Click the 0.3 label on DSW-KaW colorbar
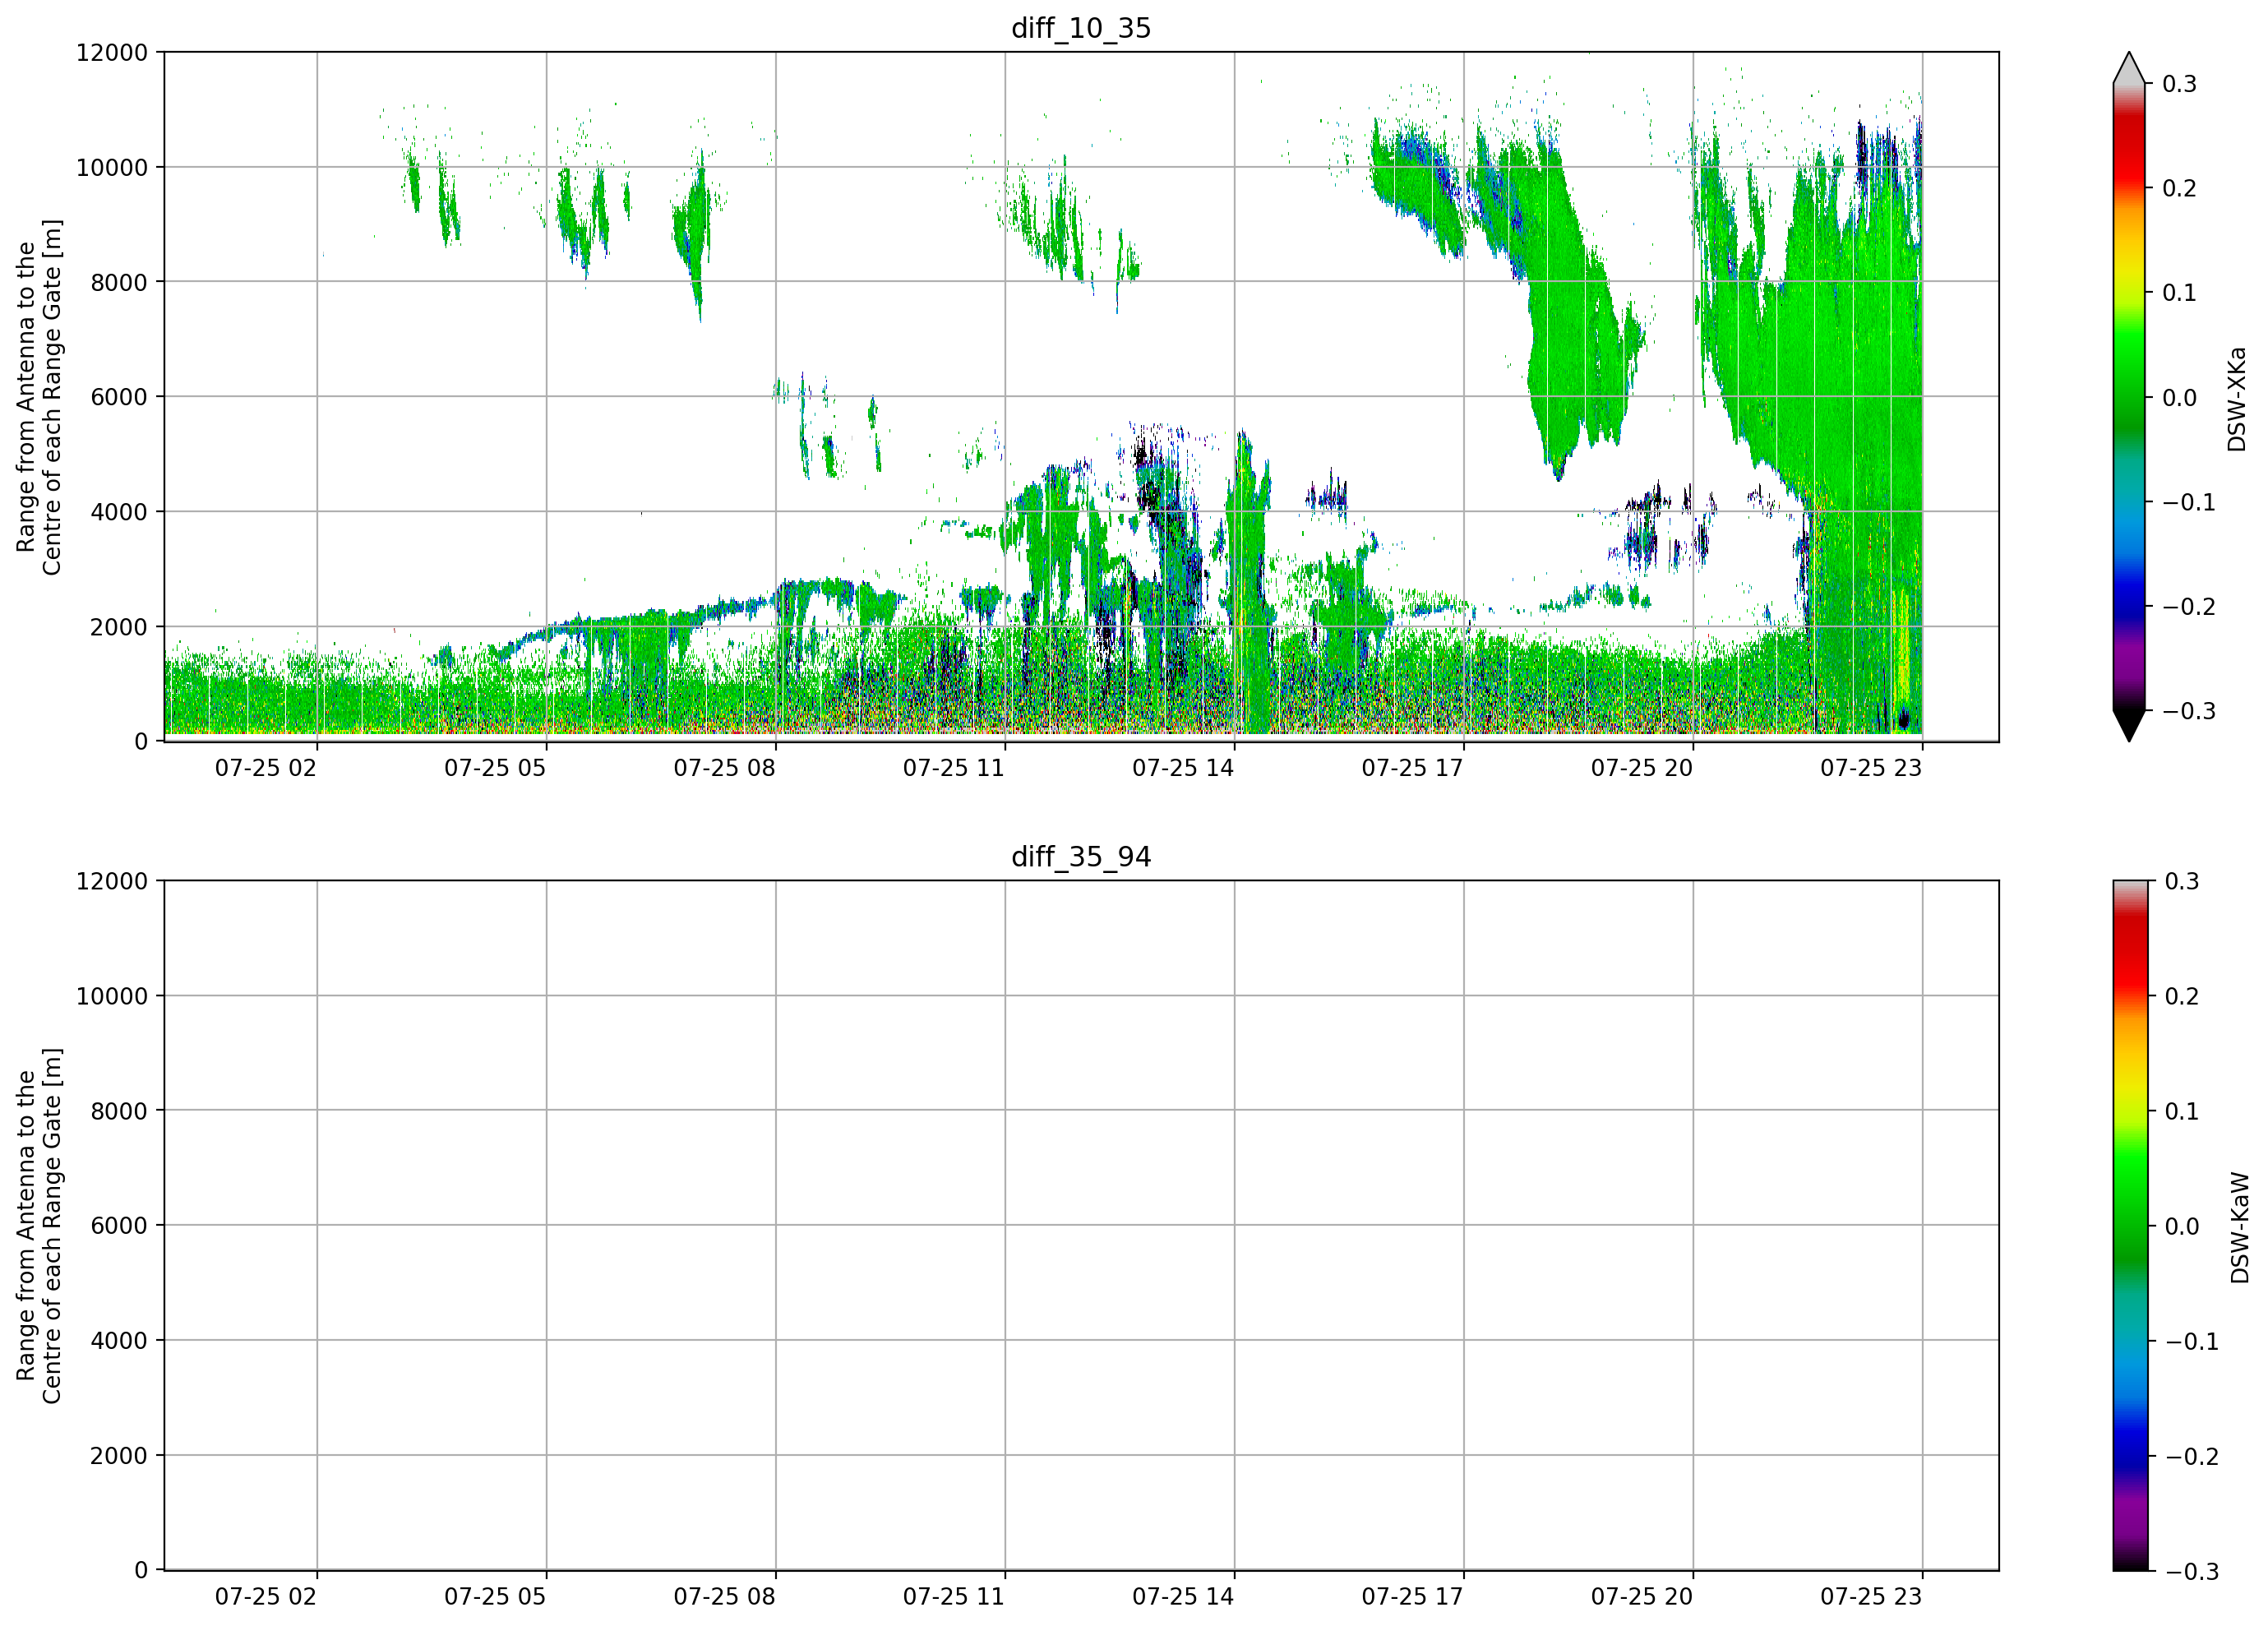Viewport: 2268px width, 1626px height. point(2182,882)
